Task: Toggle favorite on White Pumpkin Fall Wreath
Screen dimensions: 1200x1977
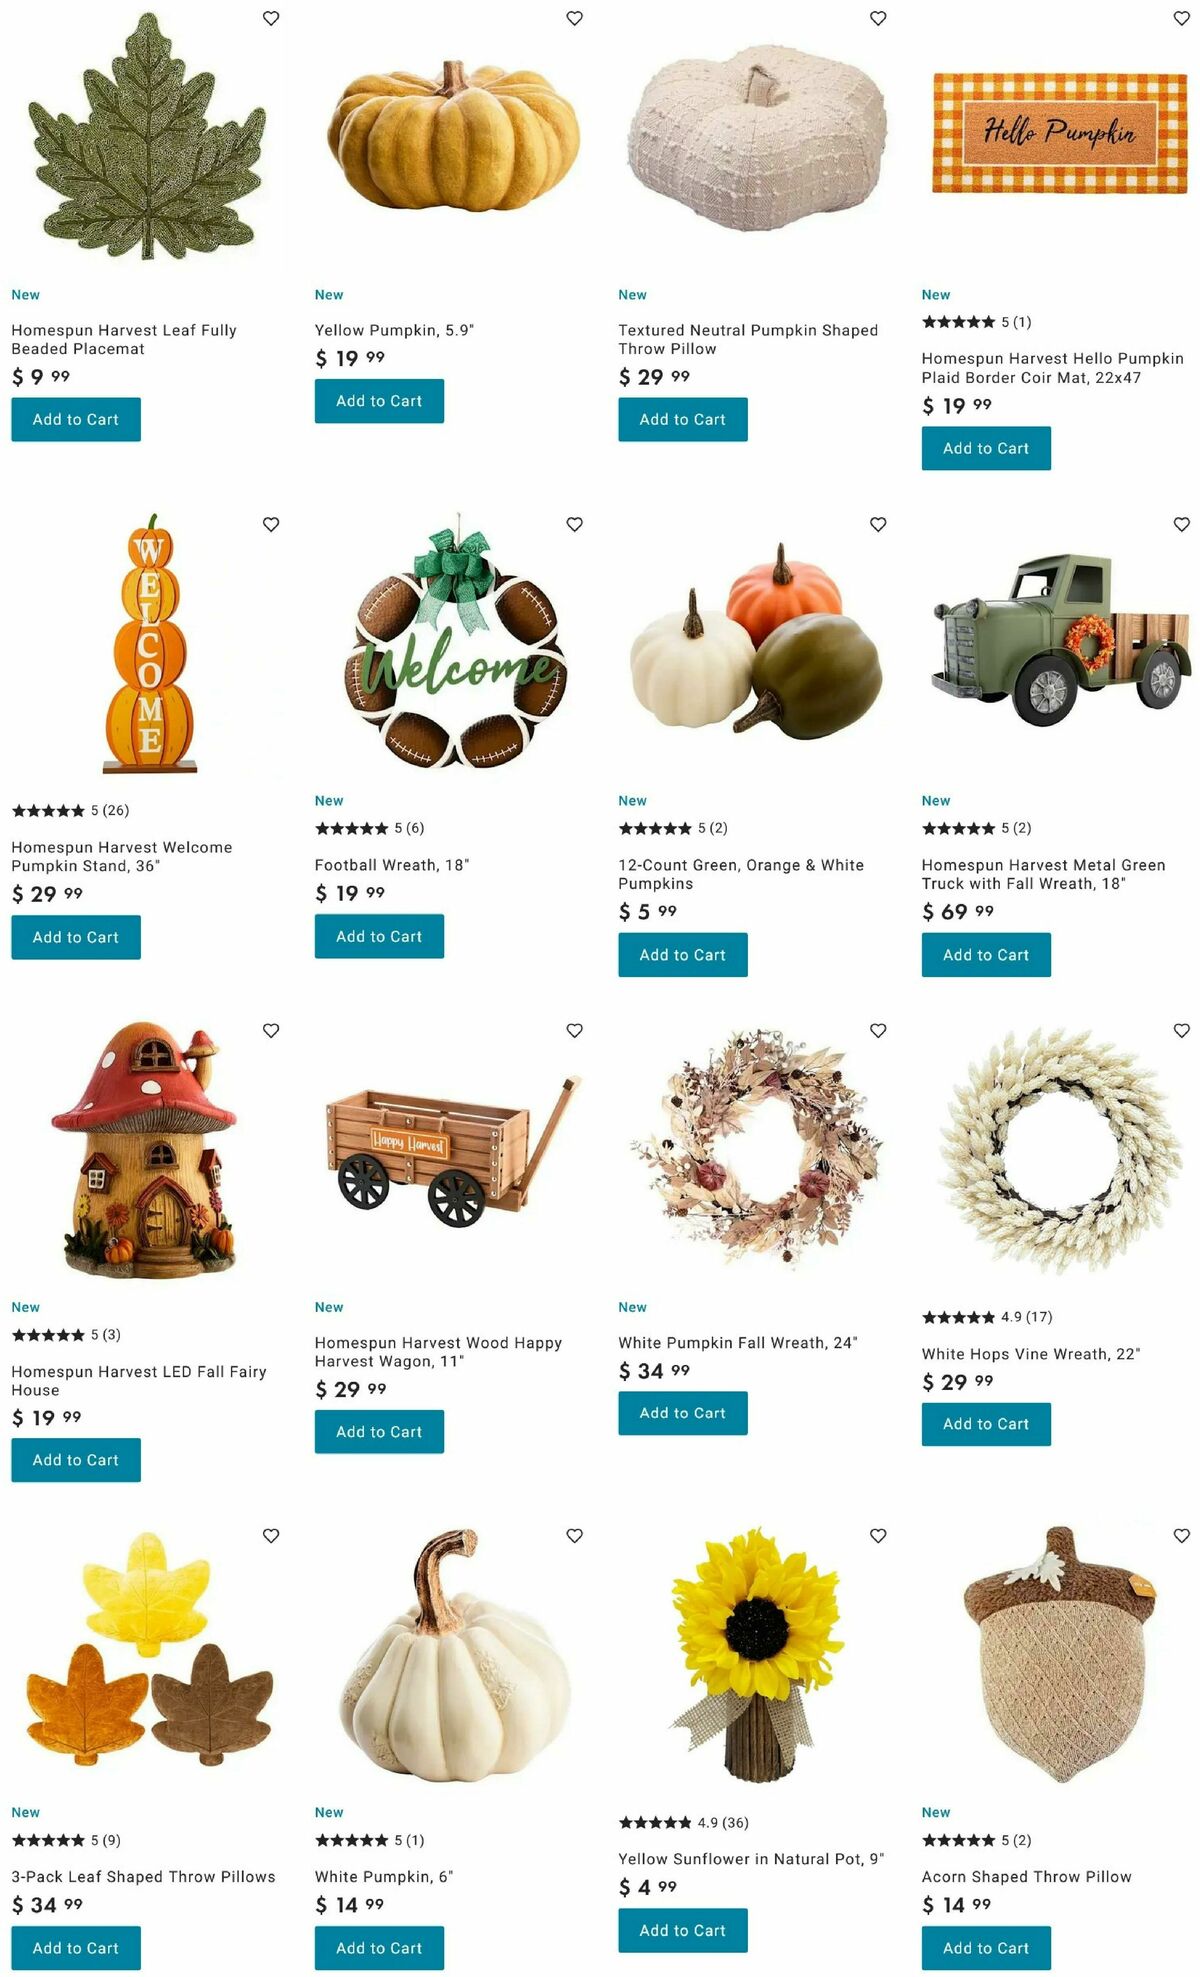Action: pos(878,1030)
